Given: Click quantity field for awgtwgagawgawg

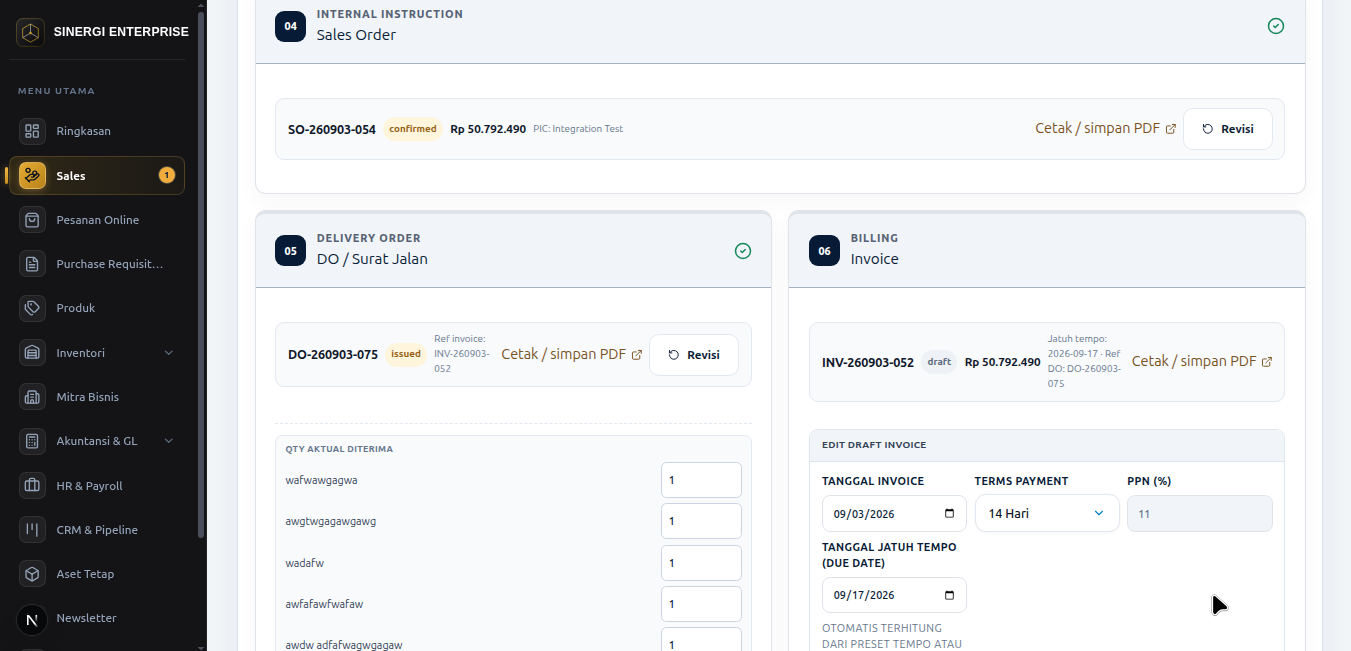Looking at the screenshot, I should (701, 521).
